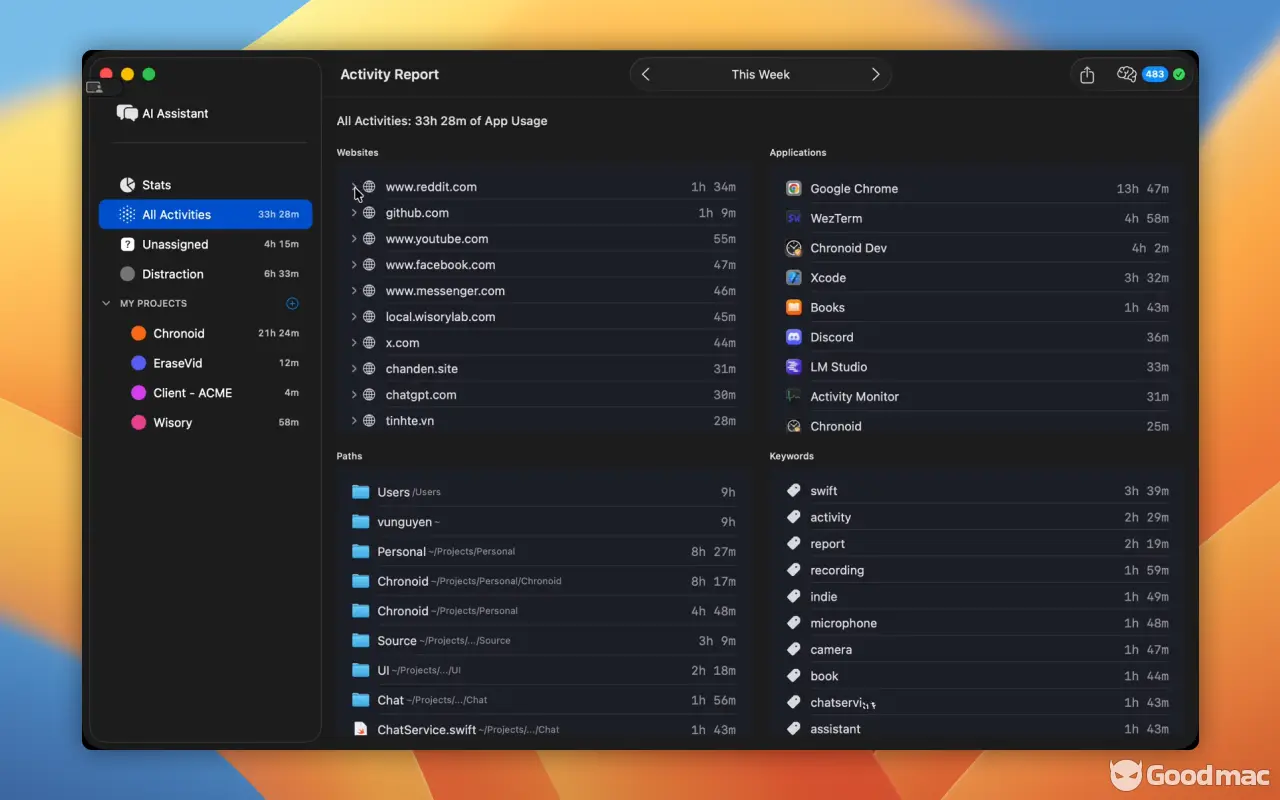Select the Distraction category
1280x800 pixels.
[172, 274]
